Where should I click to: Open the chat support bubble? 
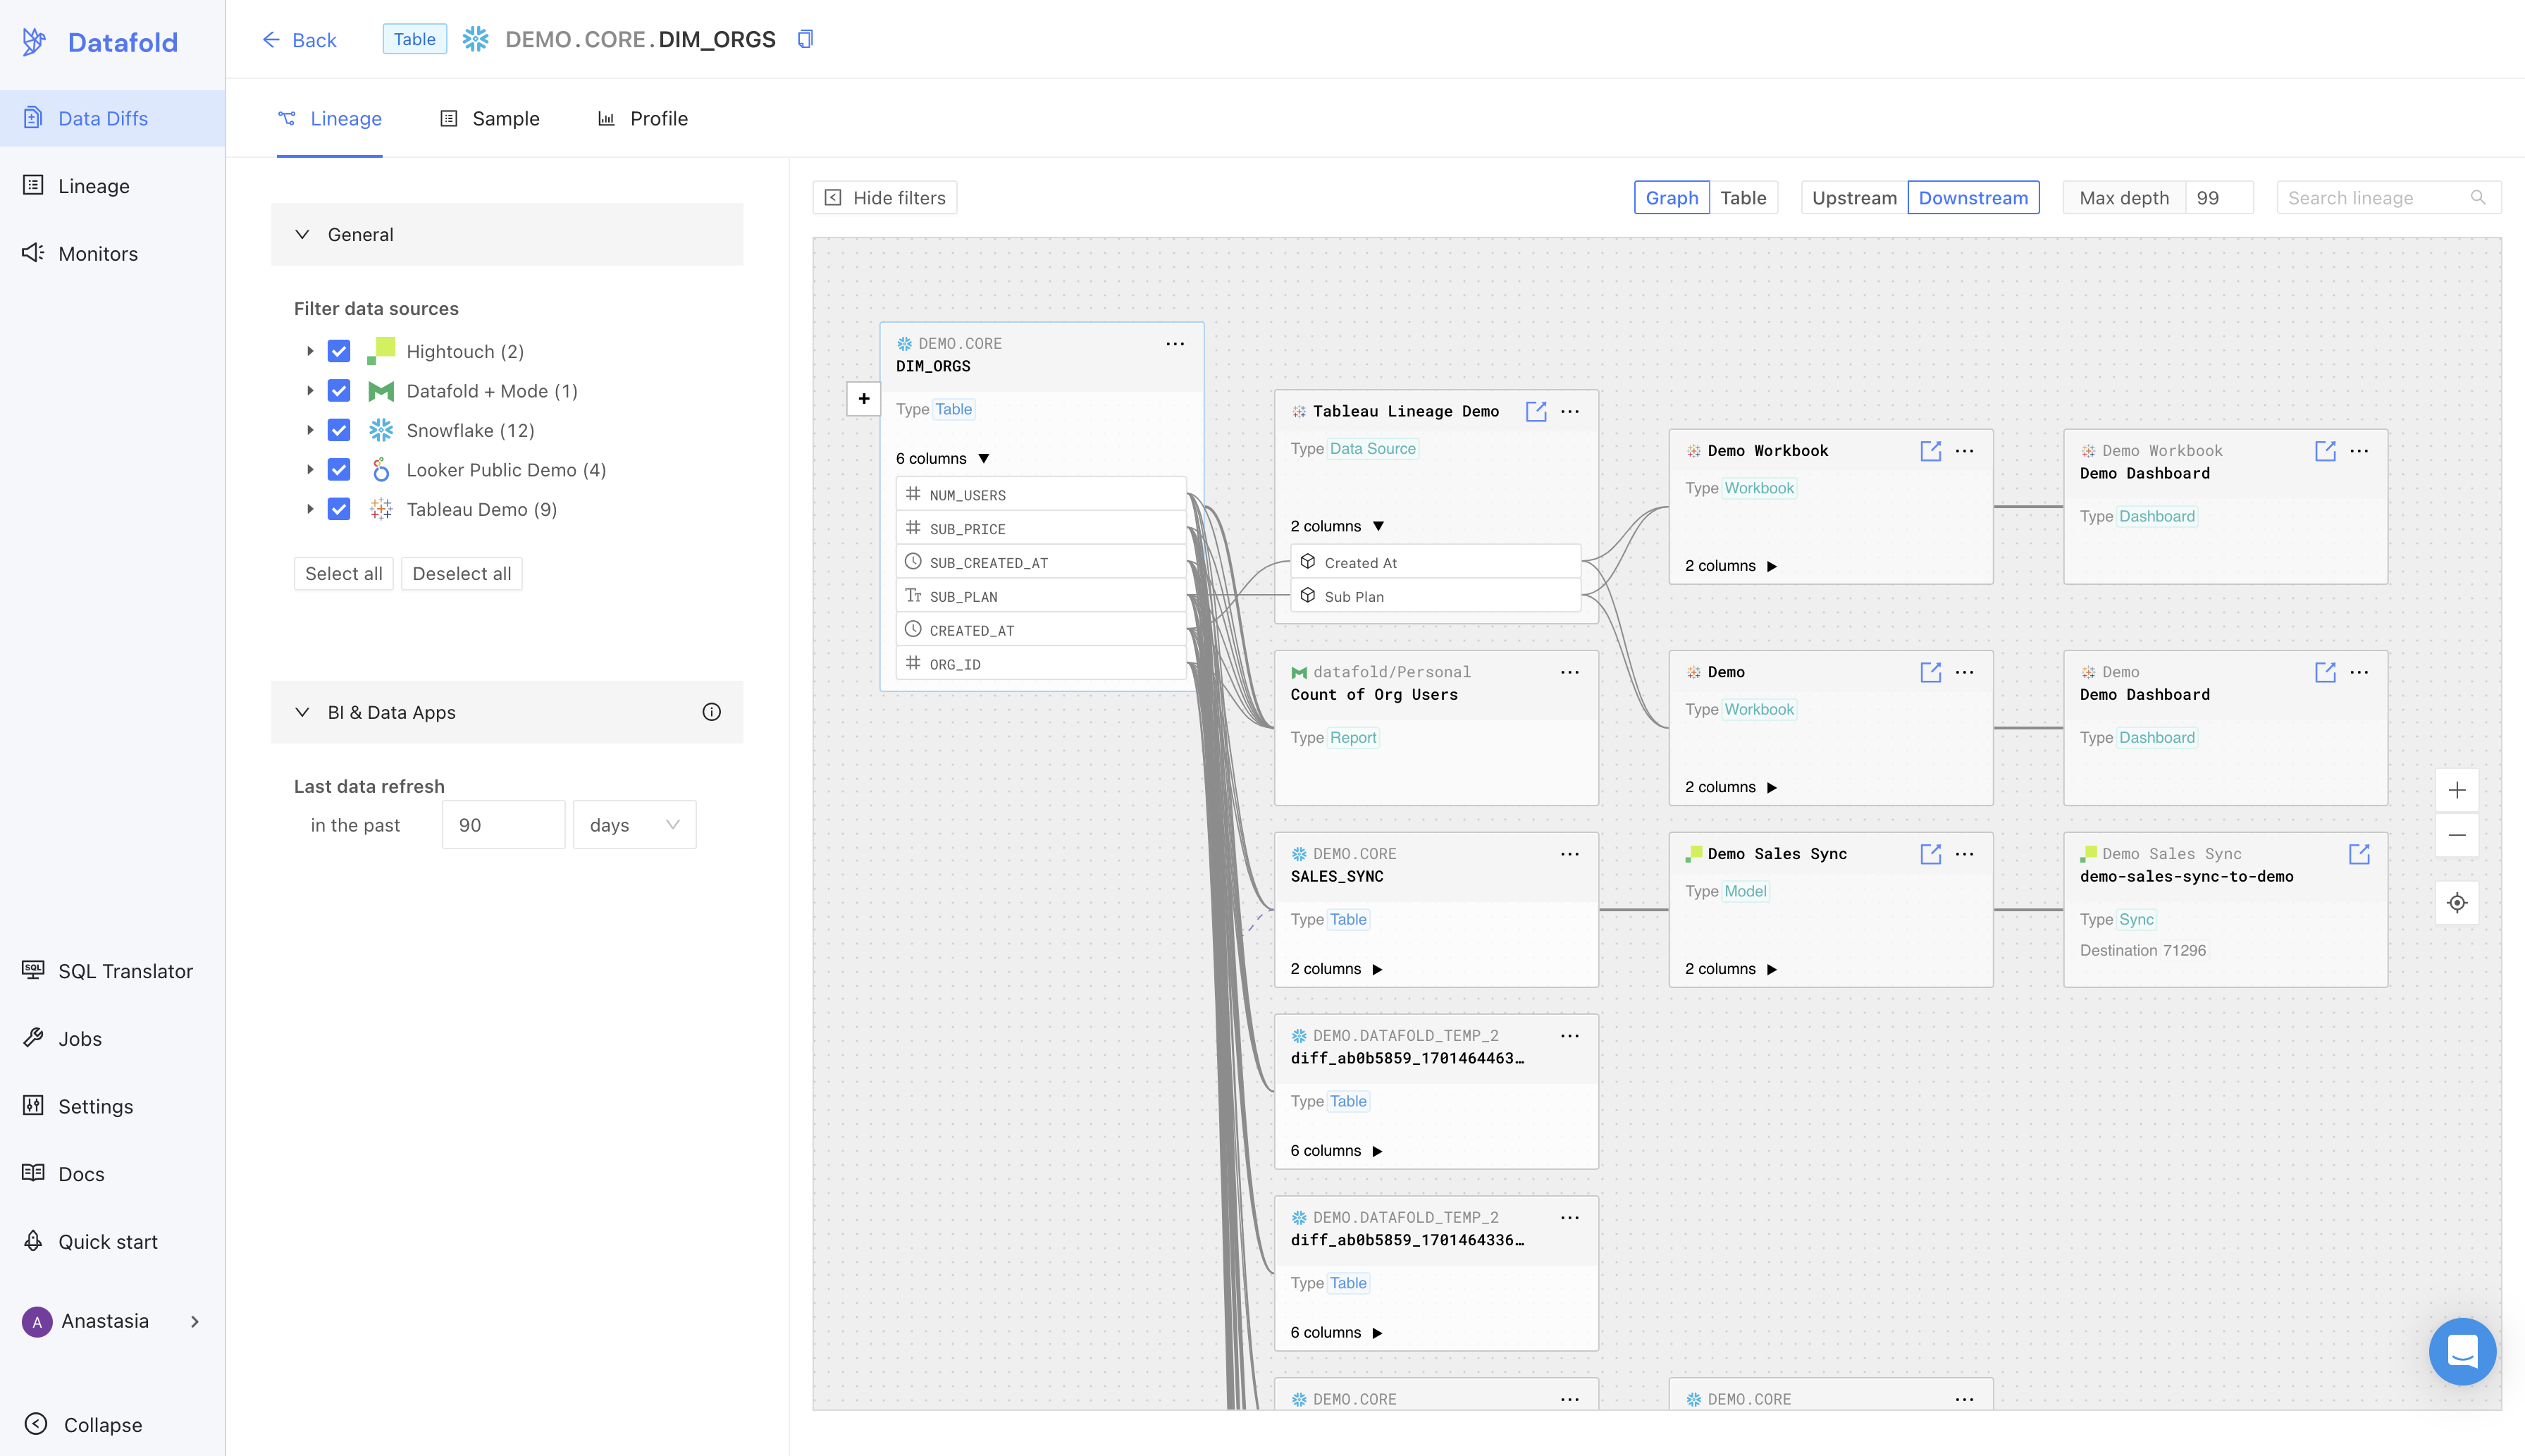[x=2462, y=1351]
